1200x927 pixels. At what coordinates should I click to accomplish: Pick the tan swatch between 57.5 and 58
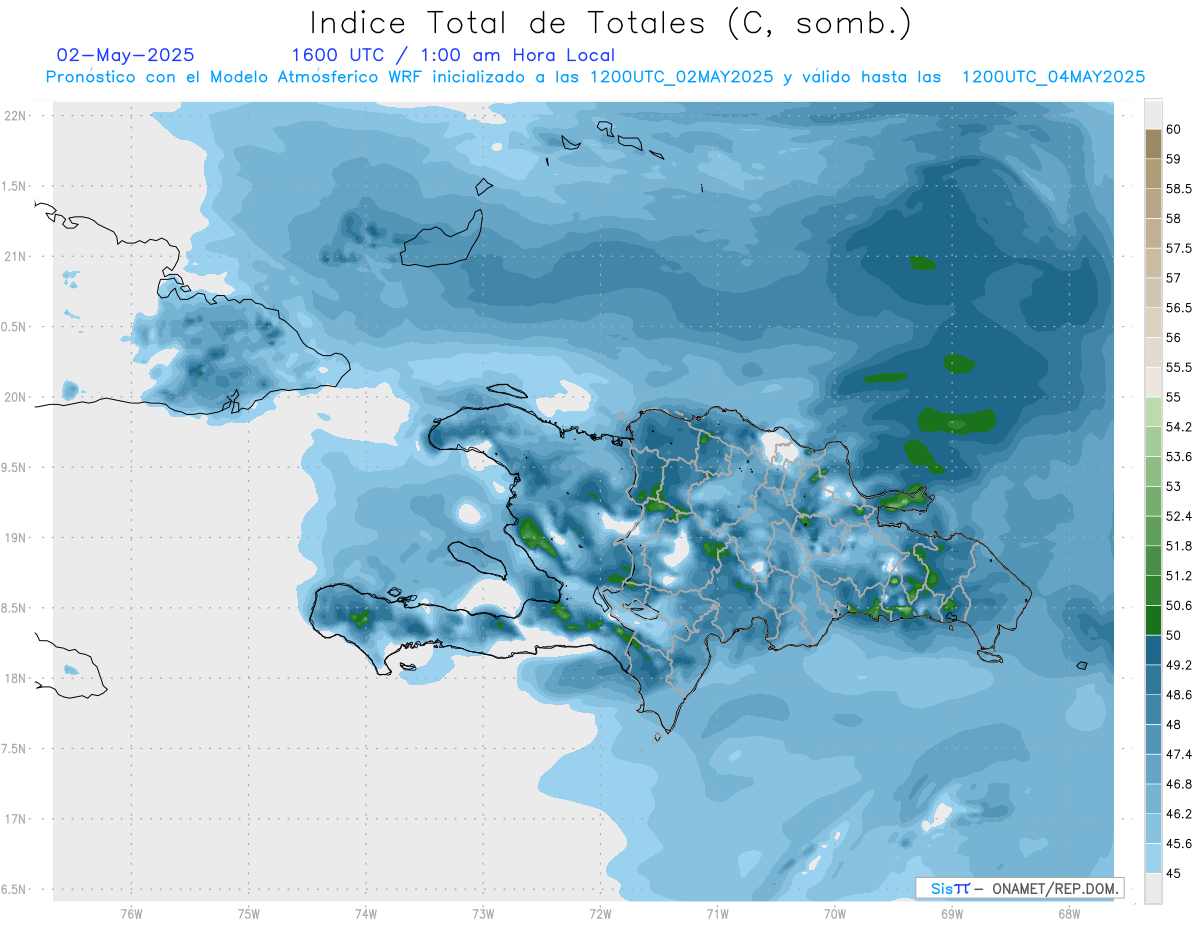[x=1153, y=233]
